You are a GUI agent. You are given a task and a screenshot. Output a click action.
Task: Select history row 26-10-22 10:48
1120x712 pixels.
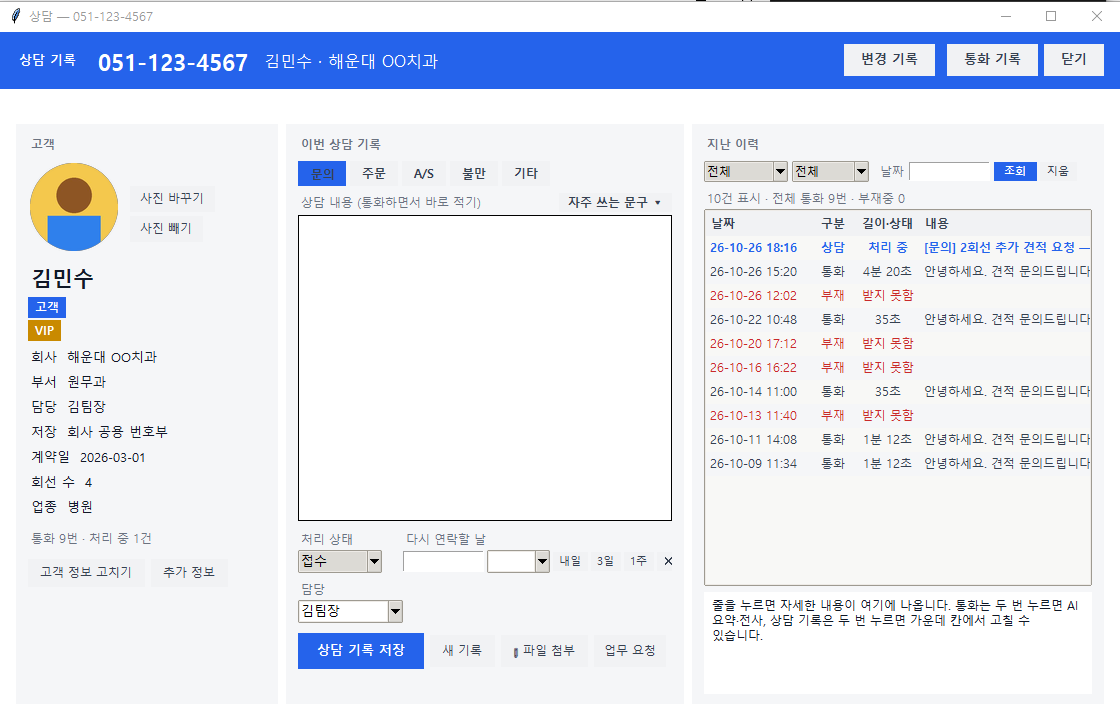coord(898,320)
